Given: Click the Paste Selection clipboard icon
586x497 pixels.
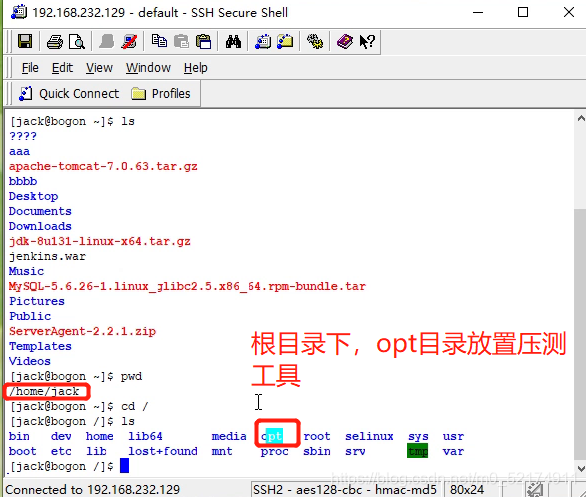Looking at the screenshot, I should point(204,41).
